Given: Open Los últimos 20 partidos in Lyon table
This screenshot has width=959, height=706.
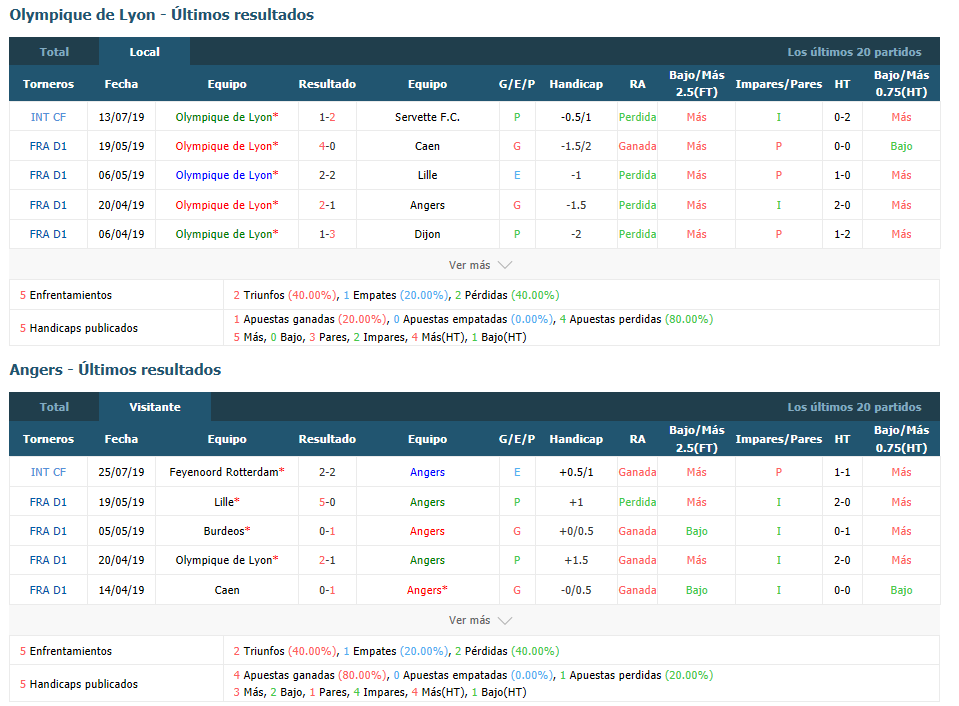Looking at the screenshot, I should pos(854,52).
